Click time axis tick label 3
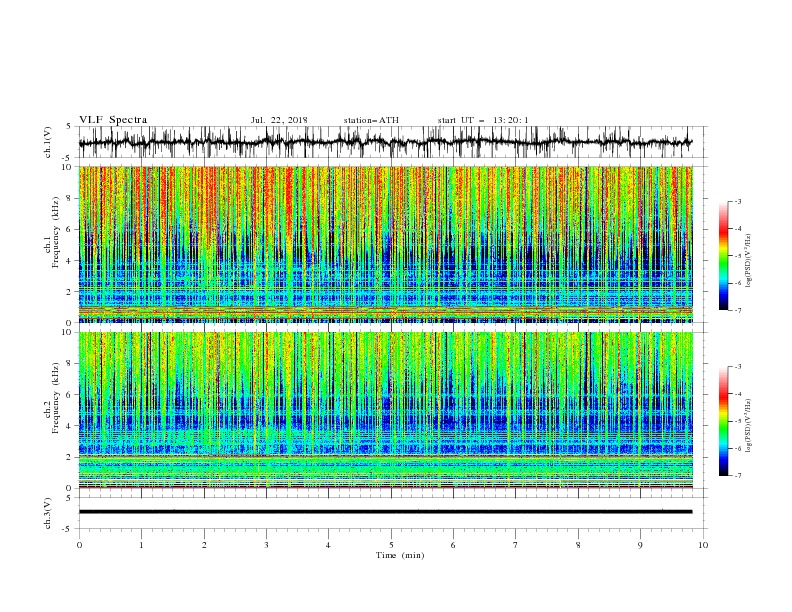This screenshot has height=612, width=792. (x=266, y=545)
